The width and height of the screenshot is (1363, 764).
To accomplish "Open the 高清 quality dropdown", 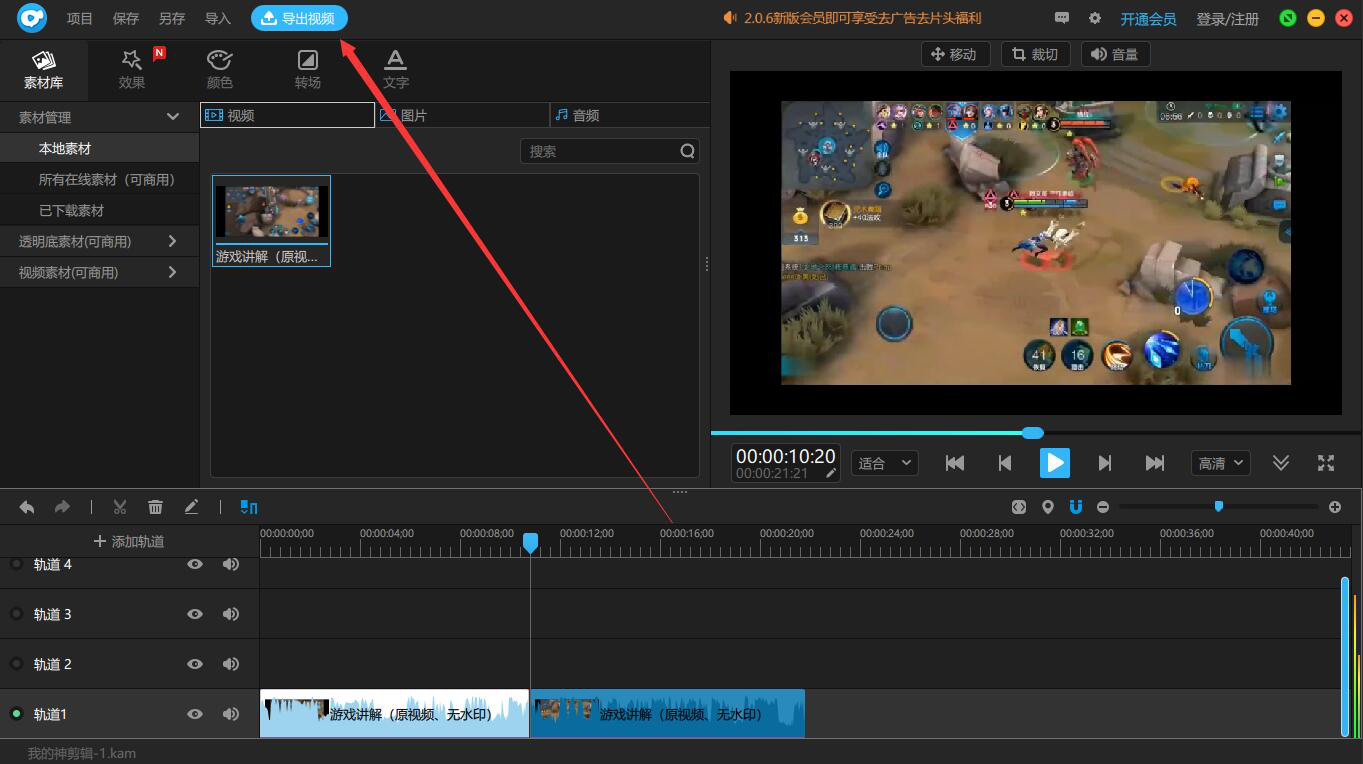I will tap(1221, 463).
